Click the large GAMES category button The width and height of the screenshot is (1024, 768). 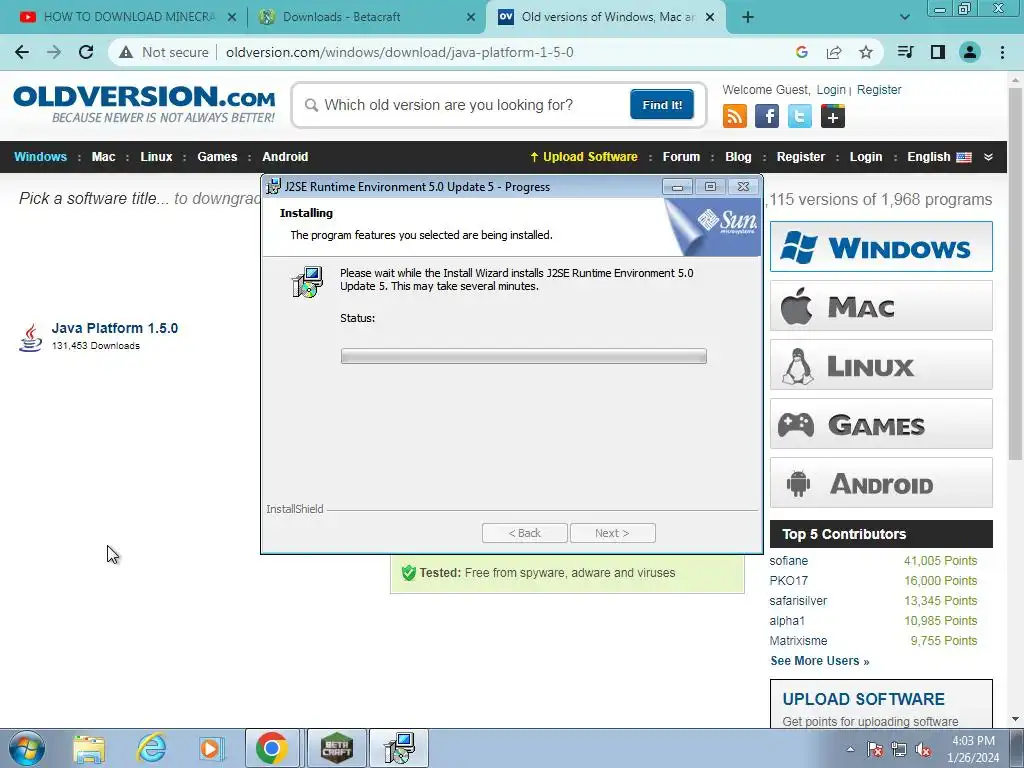(x=881, y=424)
